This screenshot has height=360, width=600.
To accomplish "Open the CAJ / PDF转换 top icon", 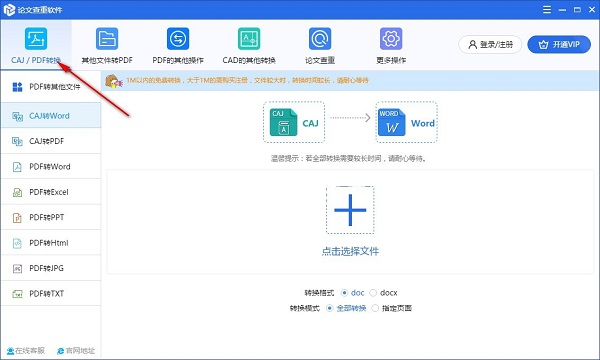I will point(36,39).
